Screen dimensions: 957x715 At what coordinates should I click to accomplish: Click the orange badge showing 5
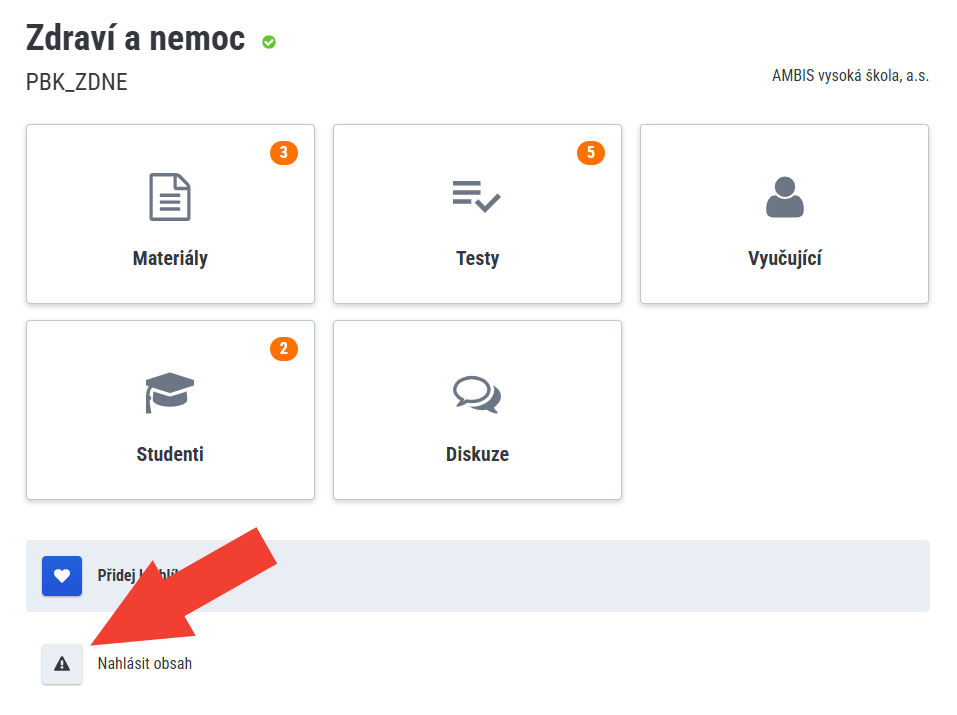(x=591, y=153)
